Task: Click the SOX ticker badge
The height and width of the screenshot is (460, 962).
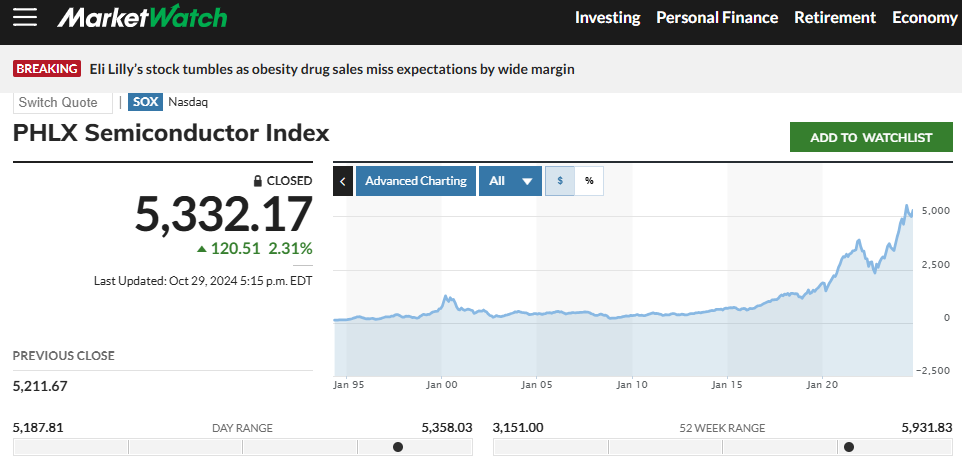Action: [x=146, y=101]
